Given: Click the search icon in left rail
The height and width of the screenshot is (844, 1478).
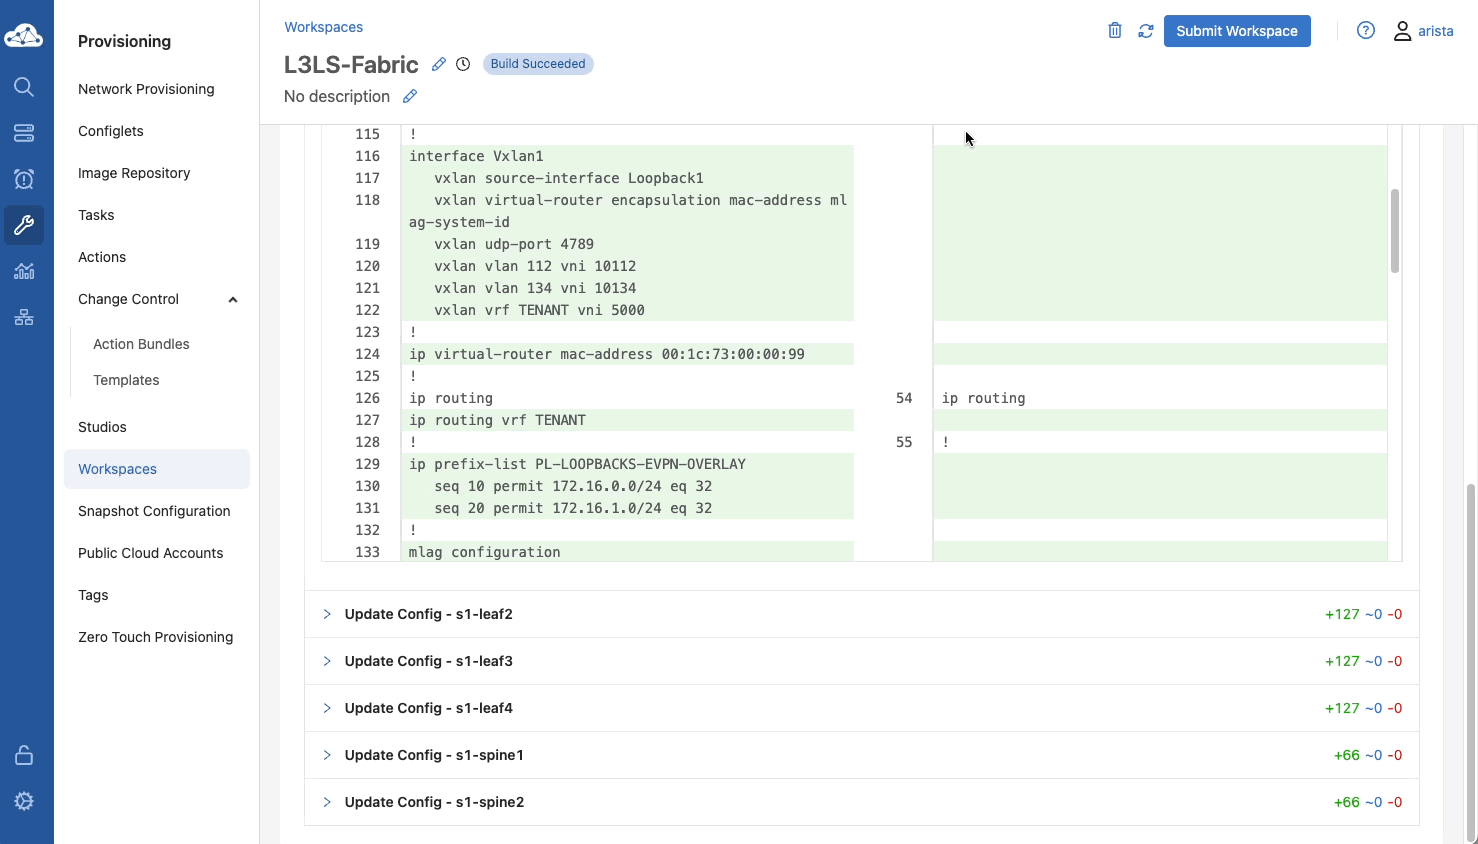Looking at the screenshot, I should click(24, 87).
